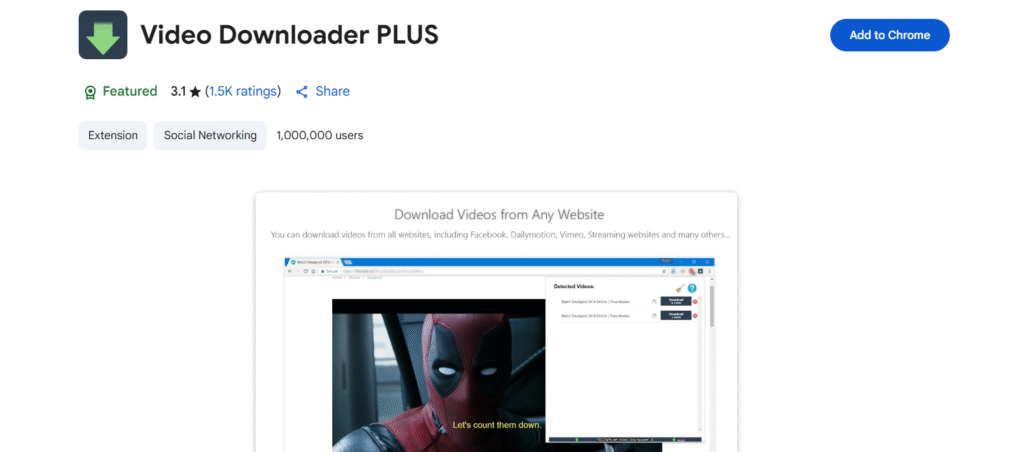Select the Social Networking category chip
Screen dimensions: 1024x452
click(210, 135)
